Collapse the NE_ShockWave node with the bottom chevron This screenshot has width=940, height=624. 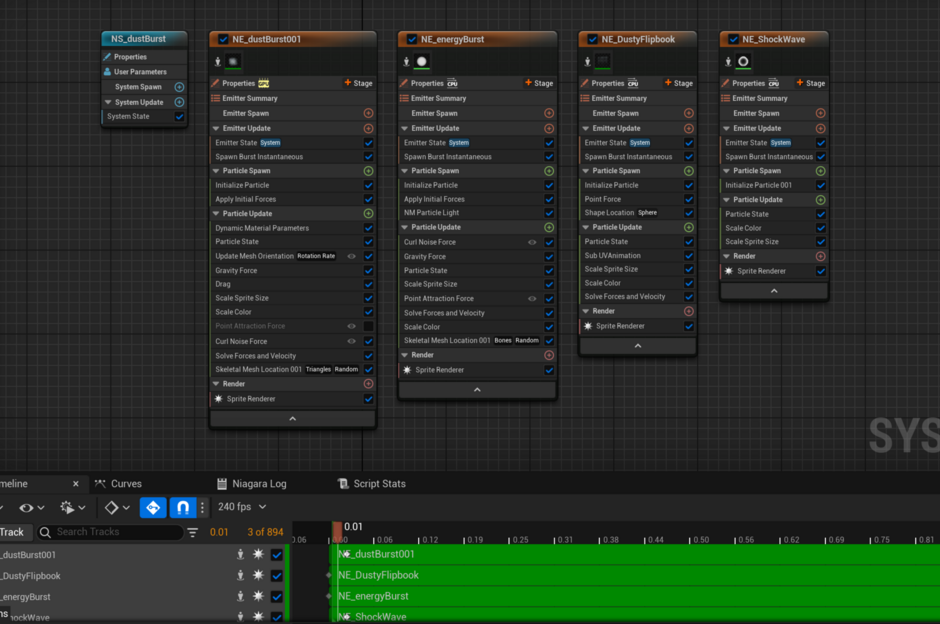[x=774, y=291]
